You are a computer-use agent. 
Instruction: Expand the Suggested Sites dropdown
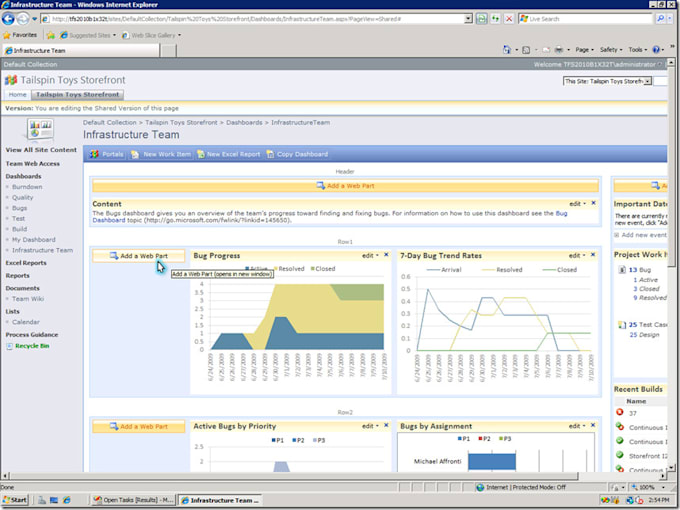pos(114,35)
